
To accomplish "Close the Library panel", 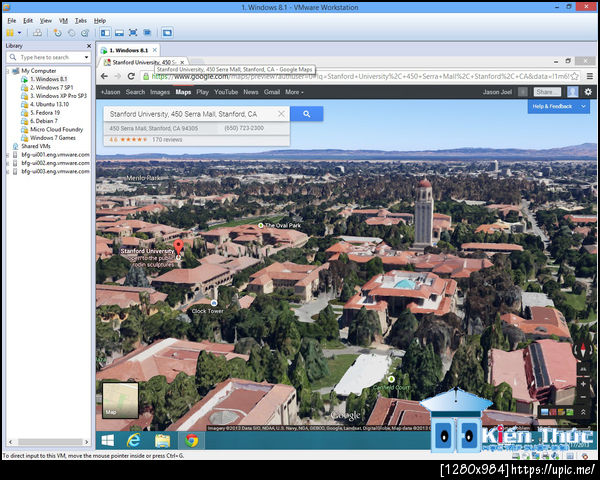I will point(89,46).
